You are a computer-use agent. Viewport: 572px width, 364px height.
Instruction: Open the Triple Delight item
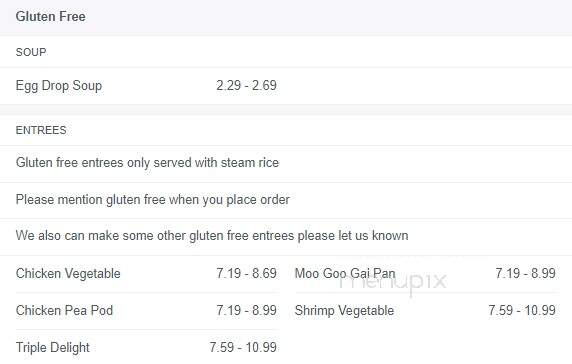click(x=53, y=348)
